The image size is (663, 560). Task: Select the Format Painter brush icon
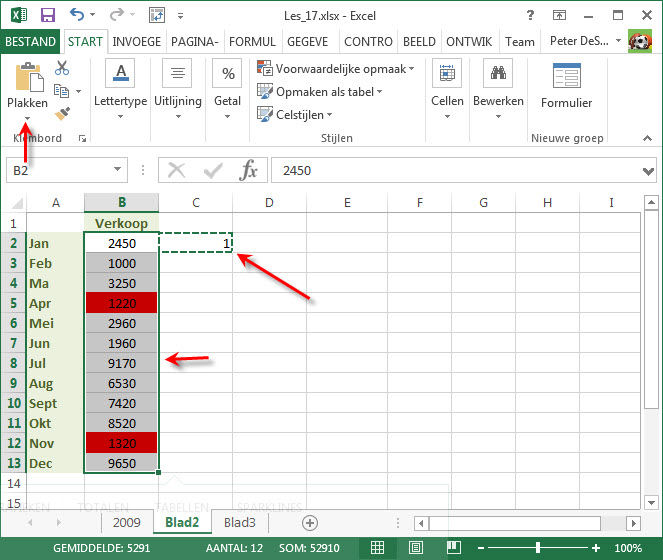pos(63,113)
